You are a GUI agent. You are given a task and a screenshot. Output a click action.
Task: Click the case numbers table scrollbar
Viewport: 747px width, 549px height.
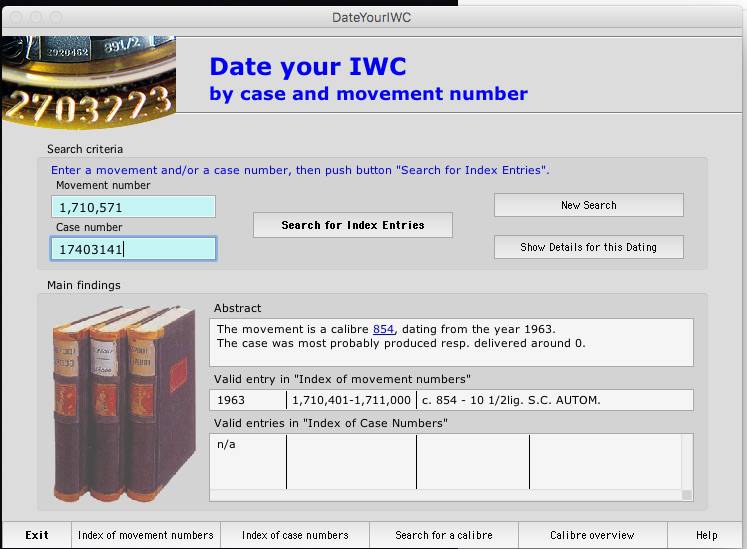[x=686, y=465]
